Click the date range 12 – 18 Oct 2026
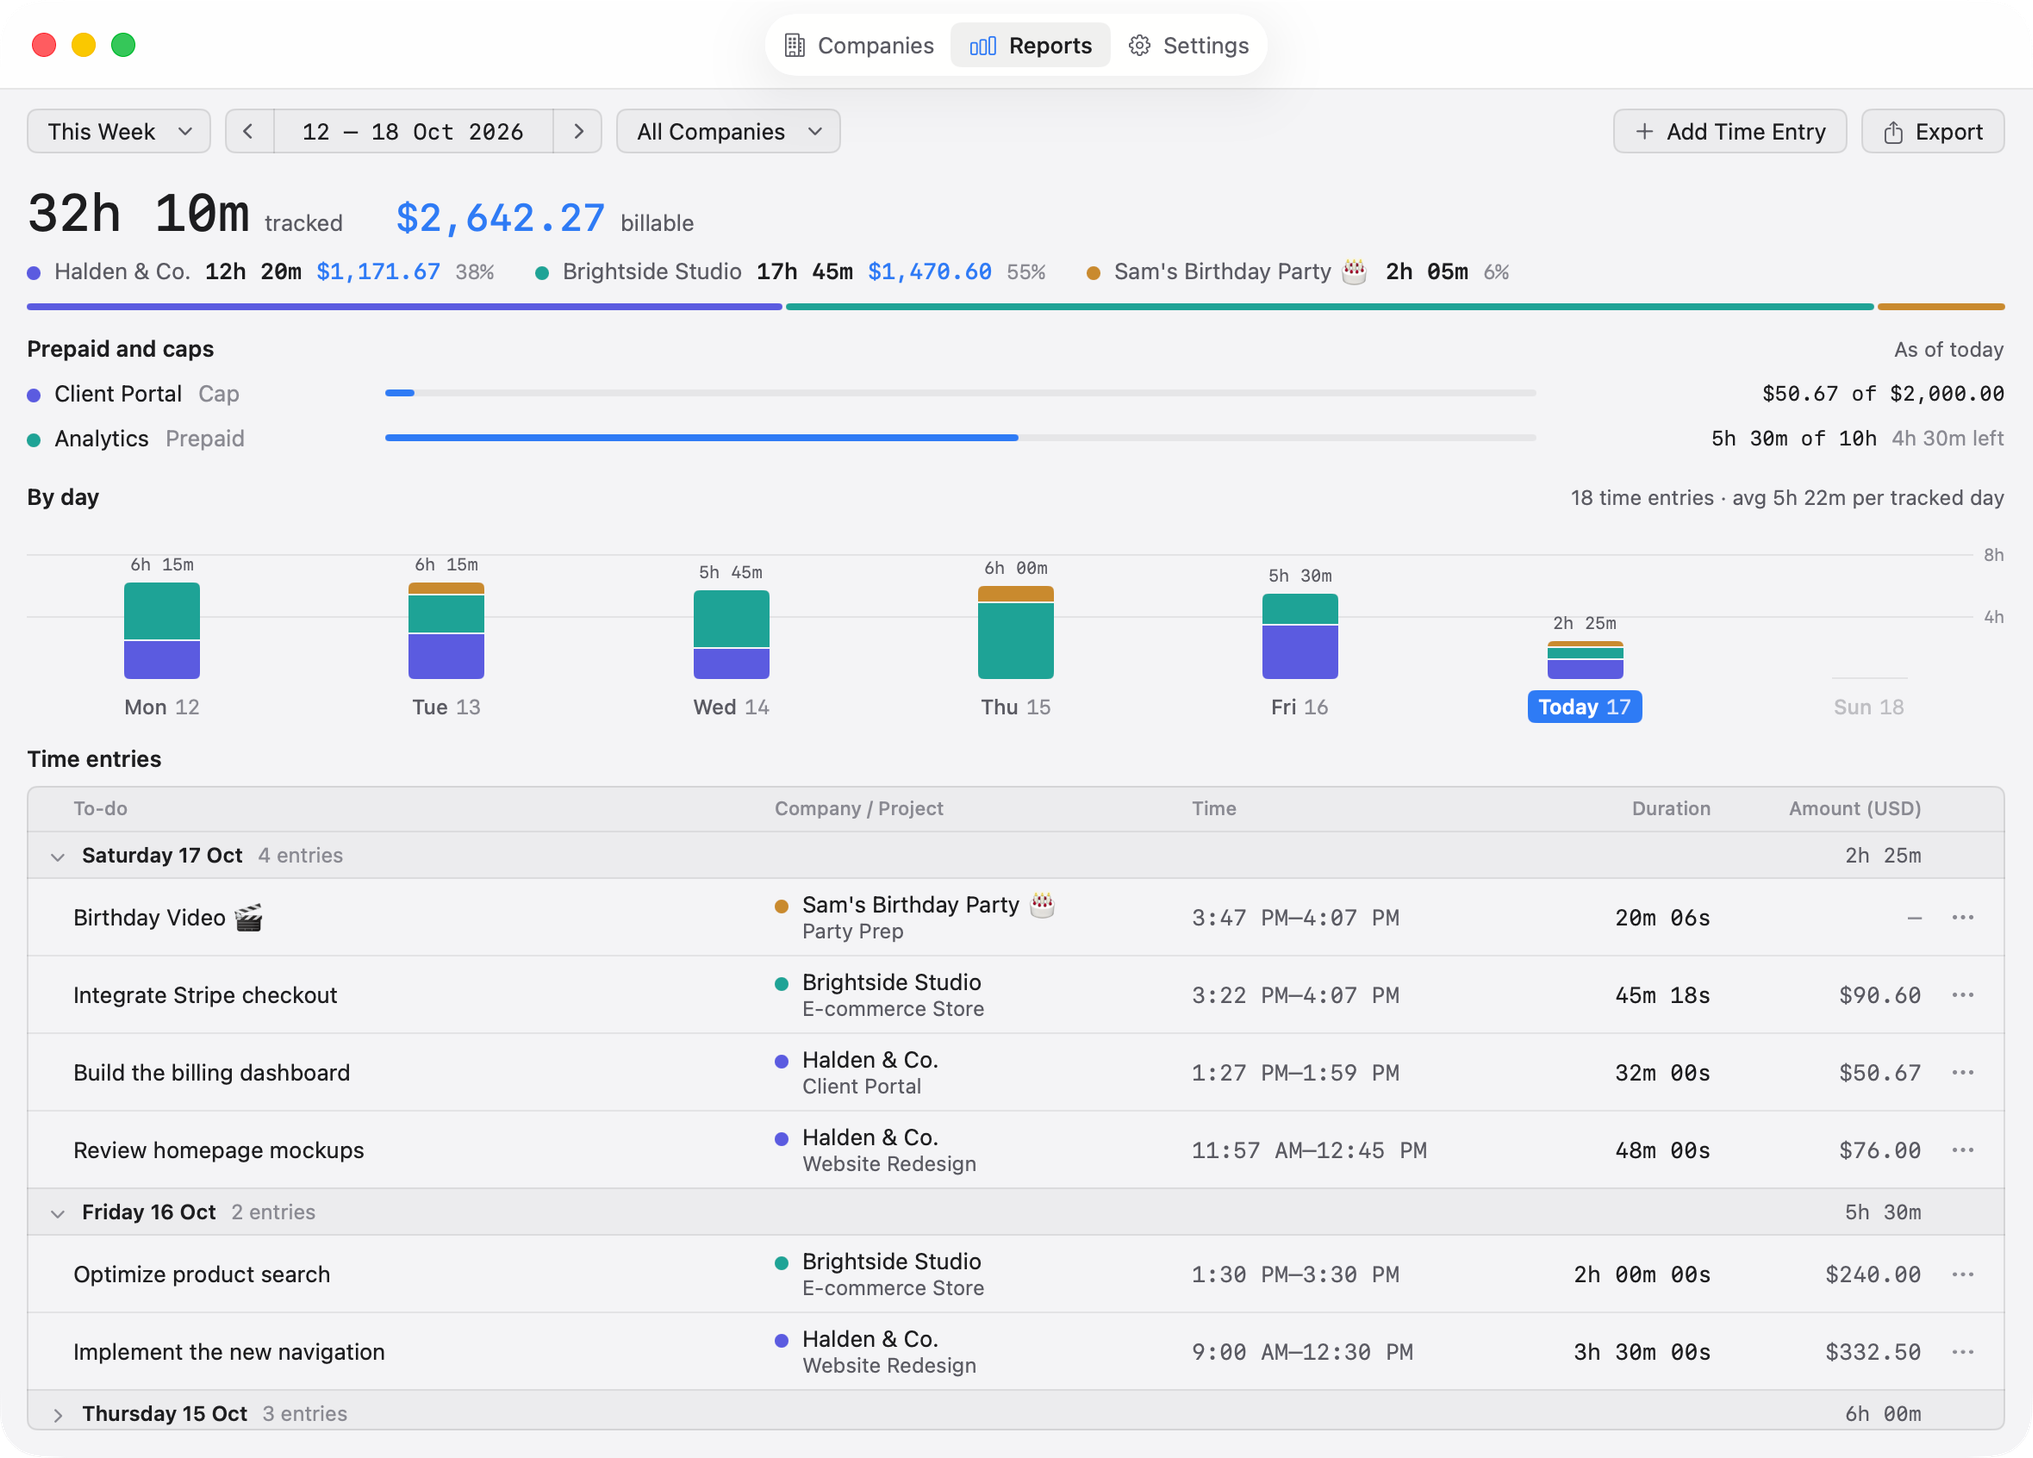Viewport: 2033px width, 1458px height. (413, 131)
